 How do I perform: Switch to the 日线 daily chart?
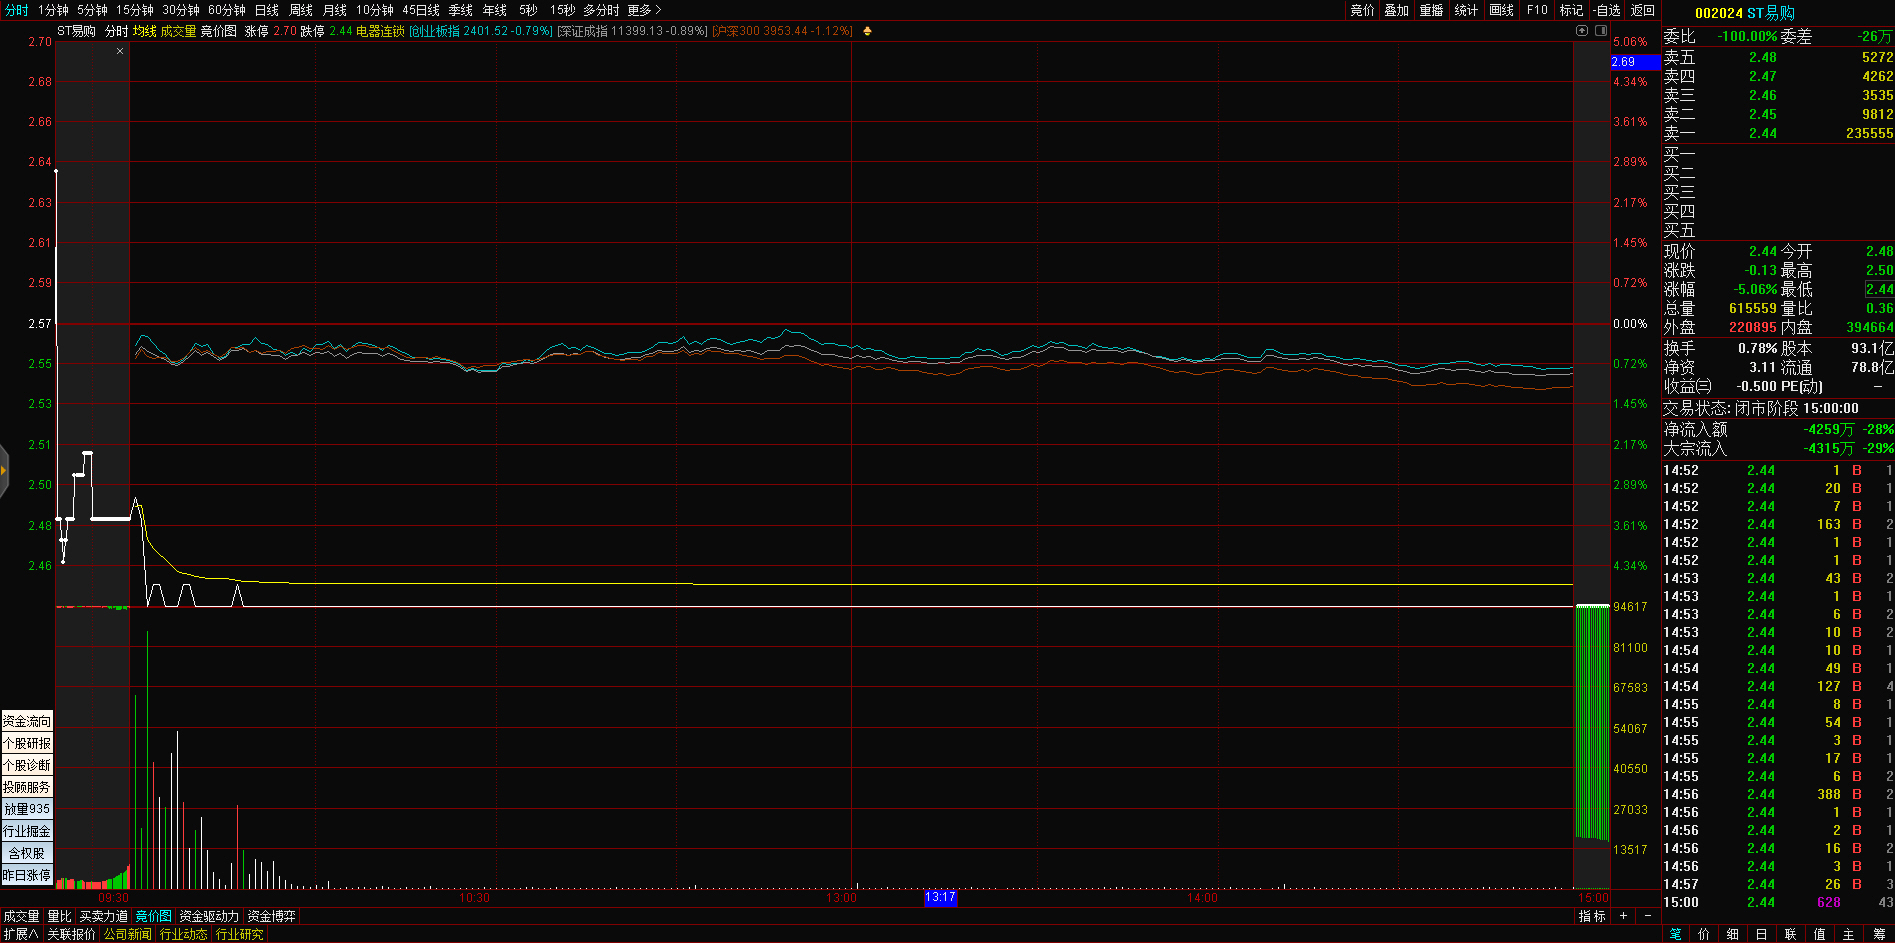[266, 10]
